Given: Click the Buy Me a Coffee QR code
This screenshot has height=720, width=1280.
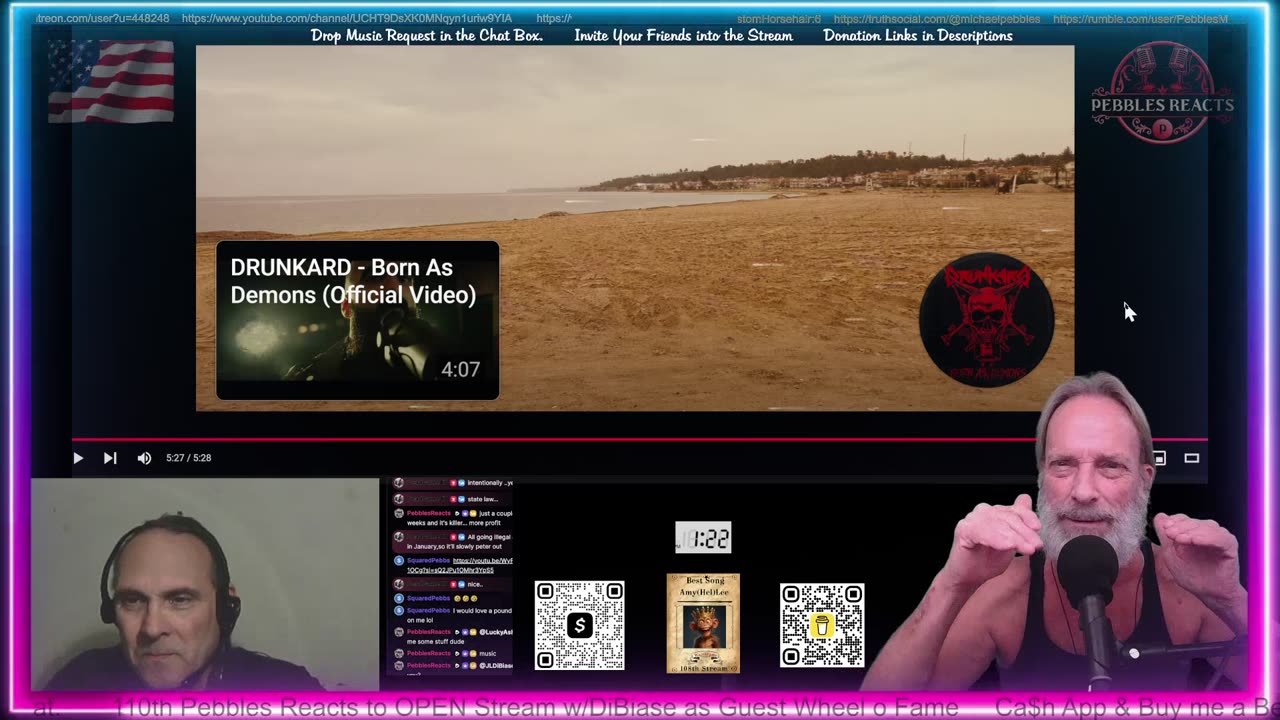Looking at the screenshot, I should point(822,625).
